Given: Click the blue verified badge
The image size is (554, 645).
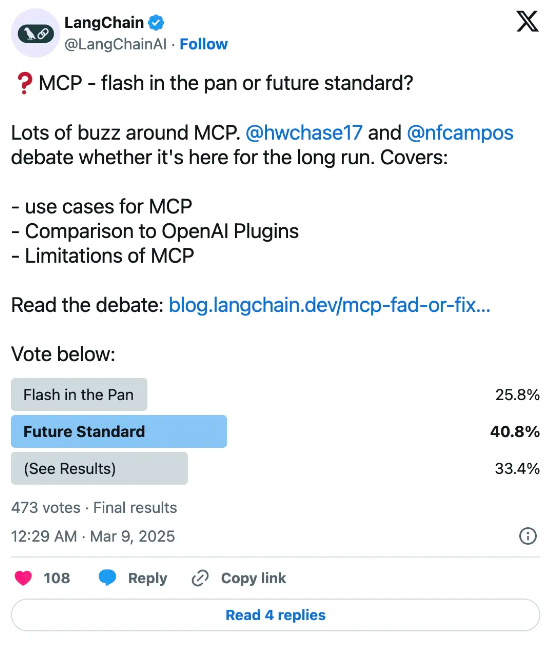Looking at the screenshot, I should [x=156, y=23].
